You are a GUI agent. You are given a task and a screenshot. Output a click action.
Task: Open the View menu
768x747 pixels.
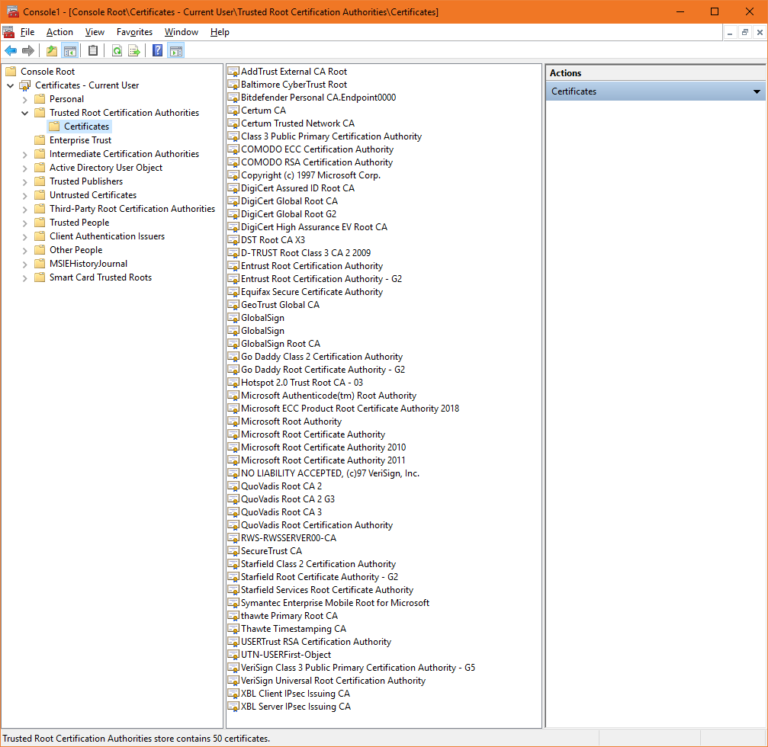coord(95,32)
